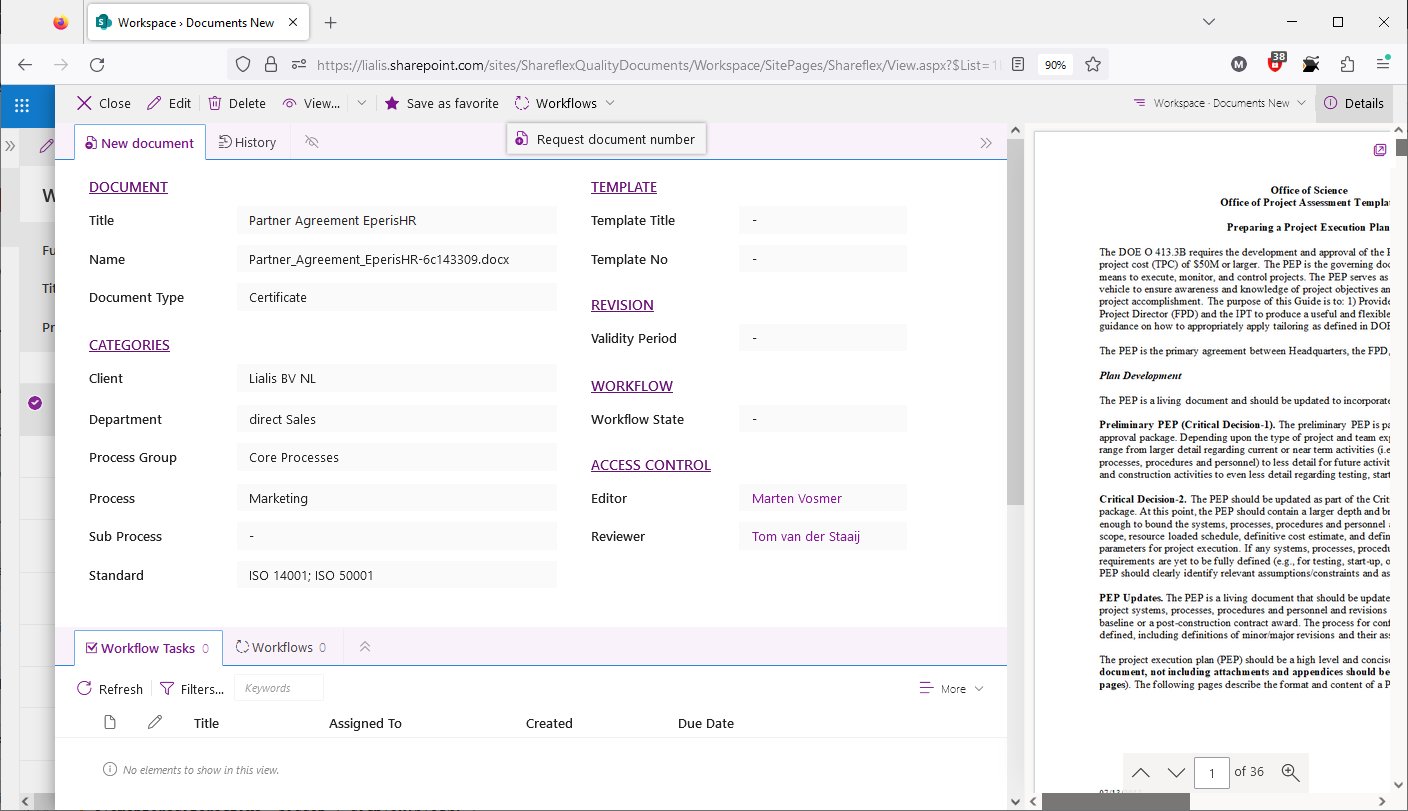Toggle the Details pane button
The height and width of the screenshot is (811, 1408).
tap(1354, 103)
